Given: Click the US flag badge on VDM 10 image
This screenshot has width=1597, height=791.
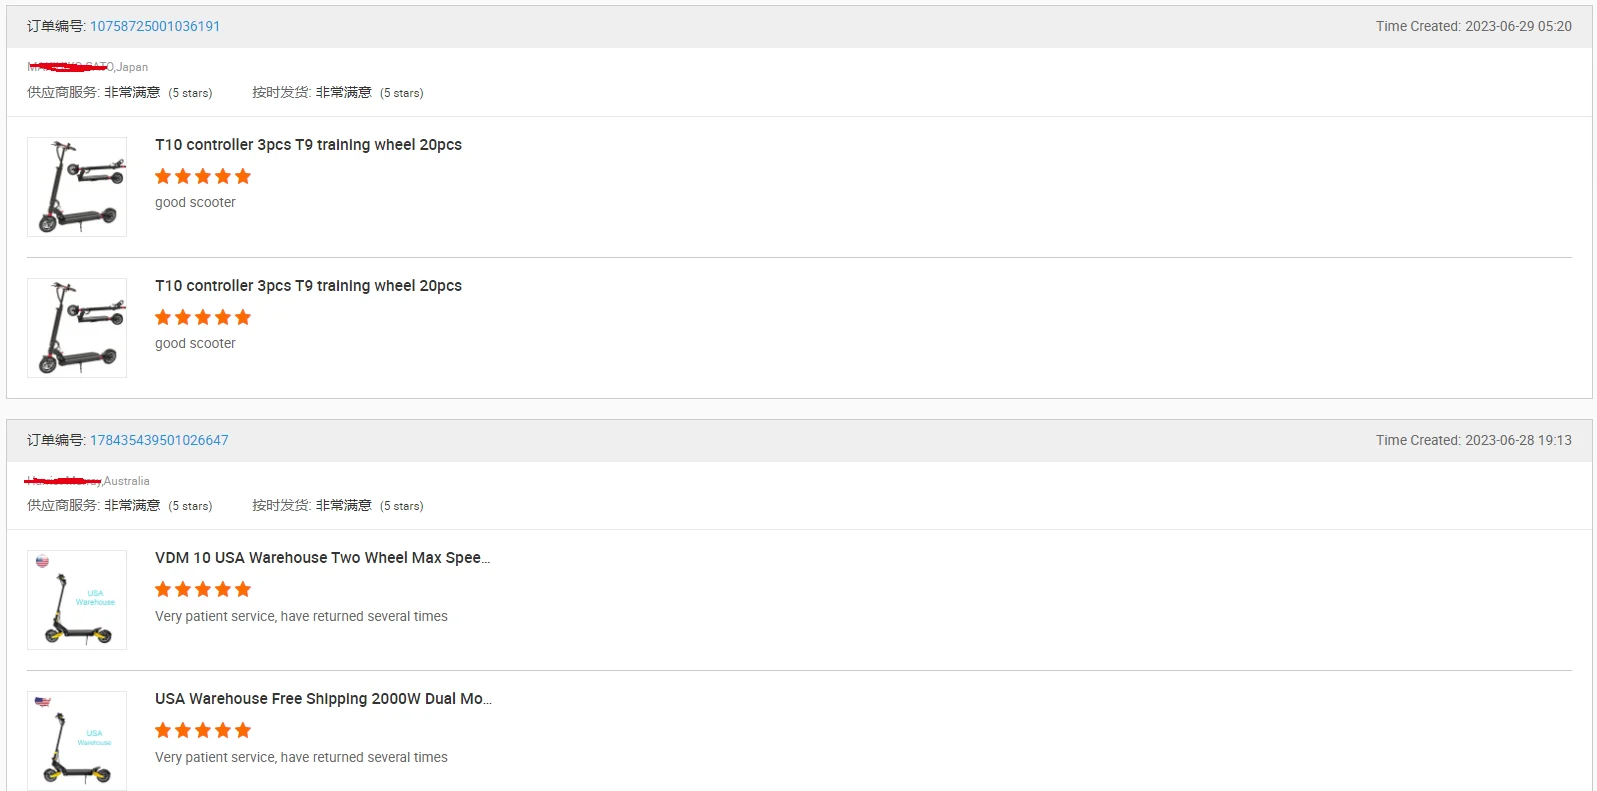Looking at the screenshot, I should tap(42, 562).
